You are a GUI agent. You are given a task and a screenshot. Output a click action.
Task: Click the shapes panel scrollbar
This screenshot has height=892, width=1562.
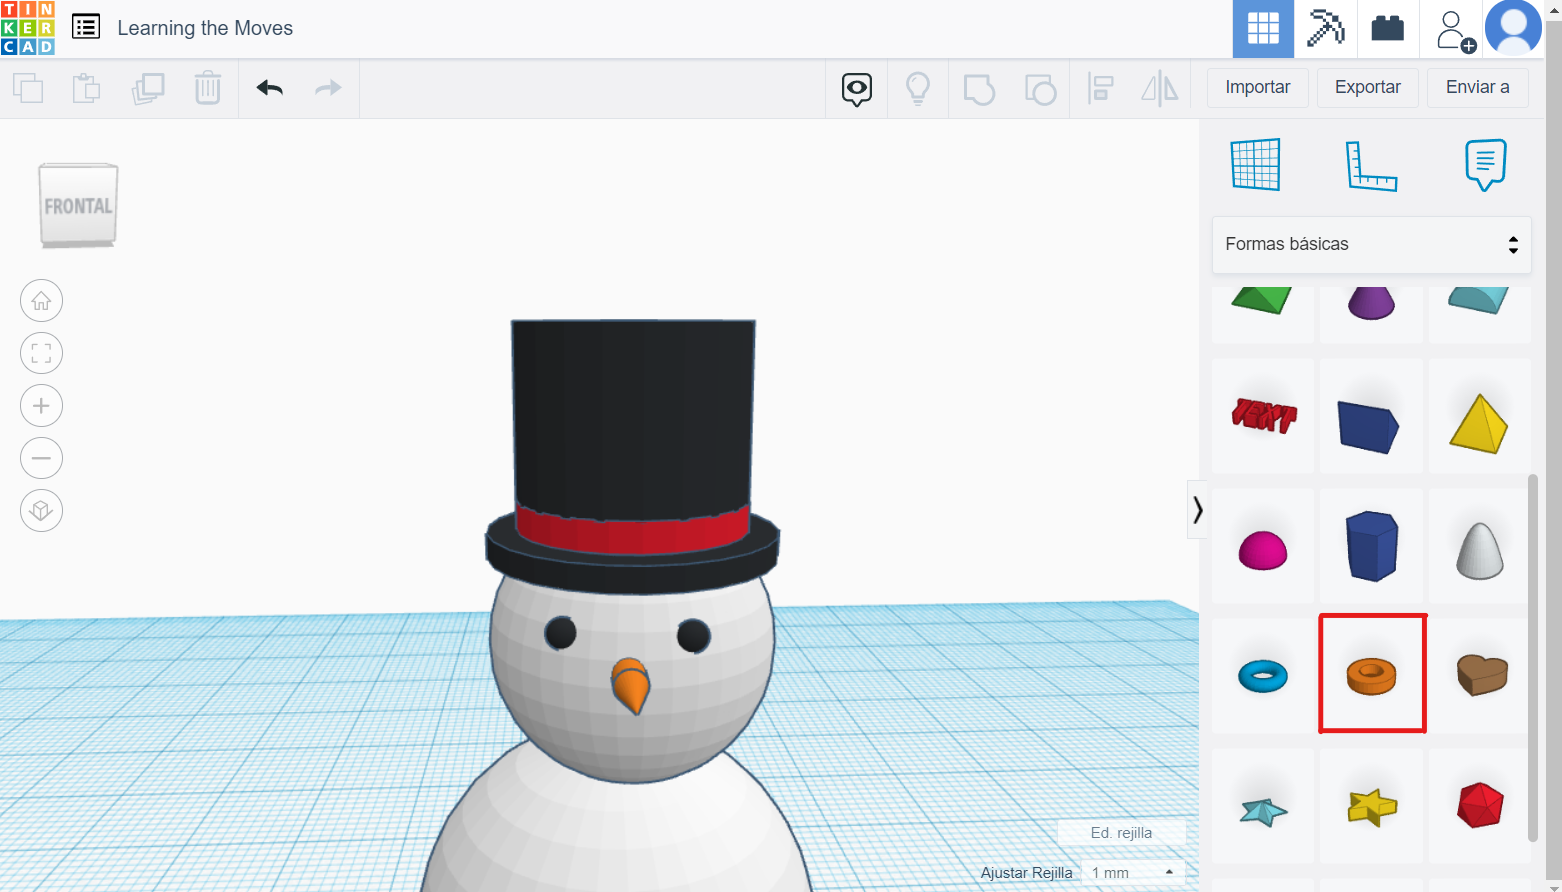pos(1533,658)
